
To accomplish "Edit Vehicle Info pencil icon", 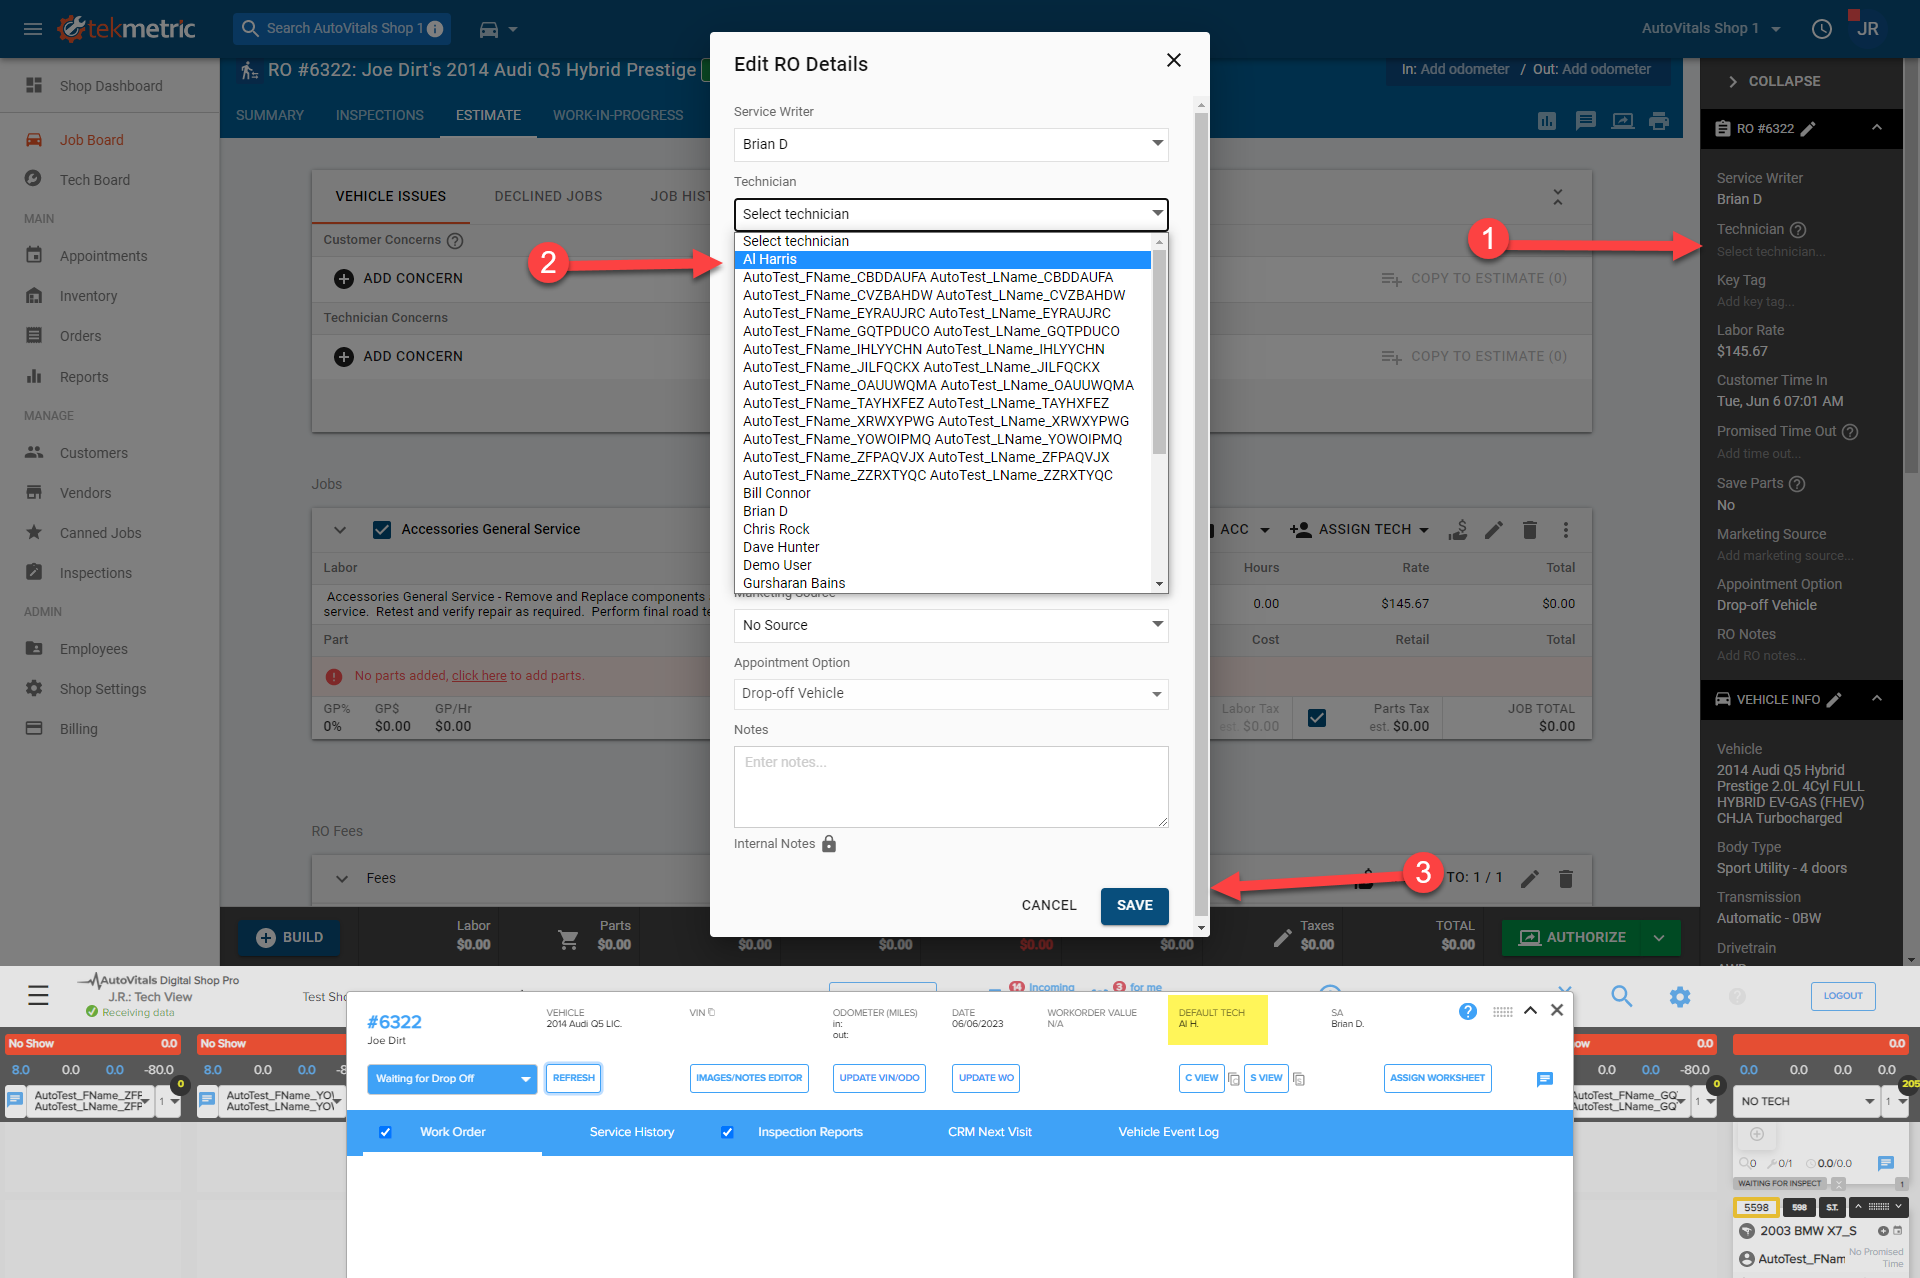I will pos(1834,700).
